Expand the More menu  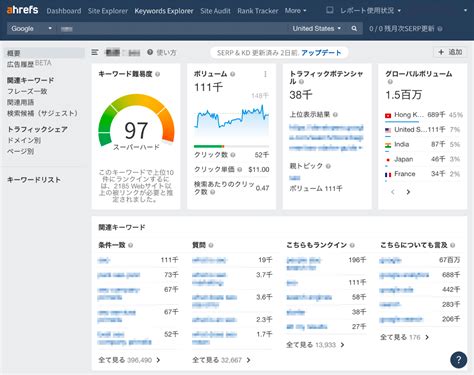coord(295,11)
